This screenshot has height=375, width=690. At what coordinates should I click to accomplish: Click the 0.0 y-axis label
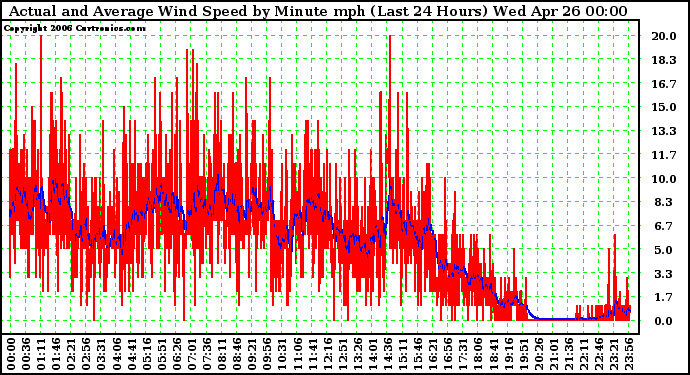point(664,321)
